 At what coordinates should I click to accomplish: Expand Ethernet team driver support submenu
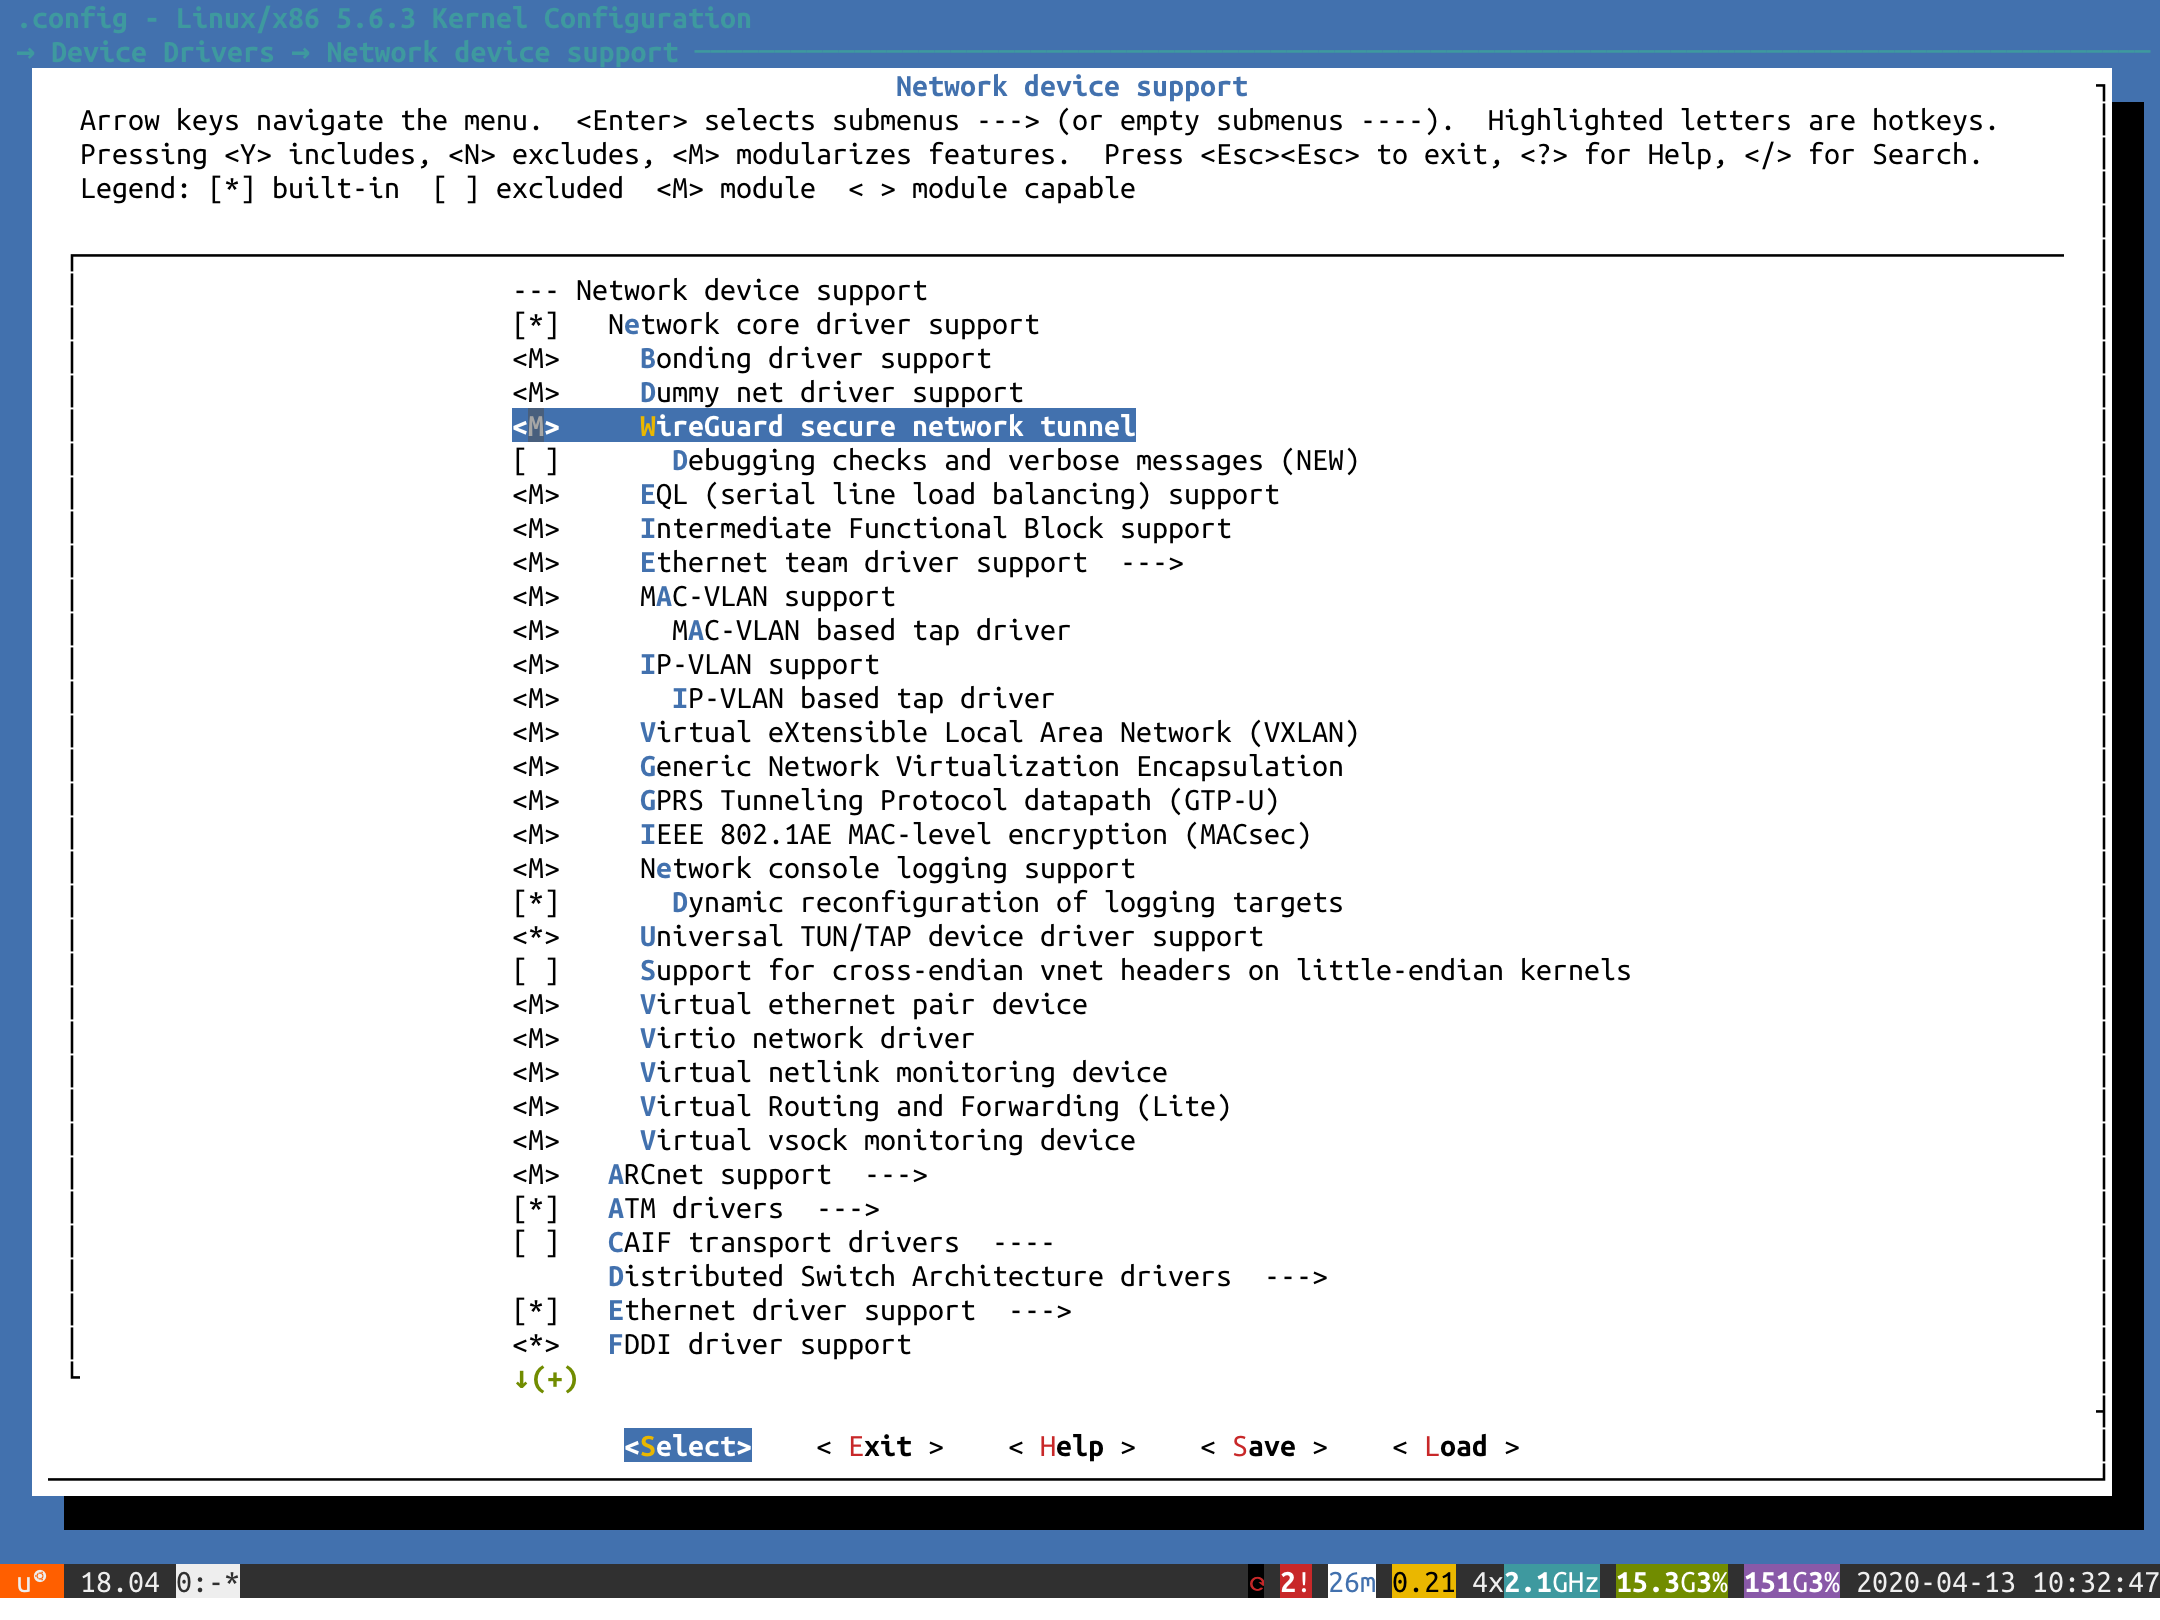(x=862, y=563)
